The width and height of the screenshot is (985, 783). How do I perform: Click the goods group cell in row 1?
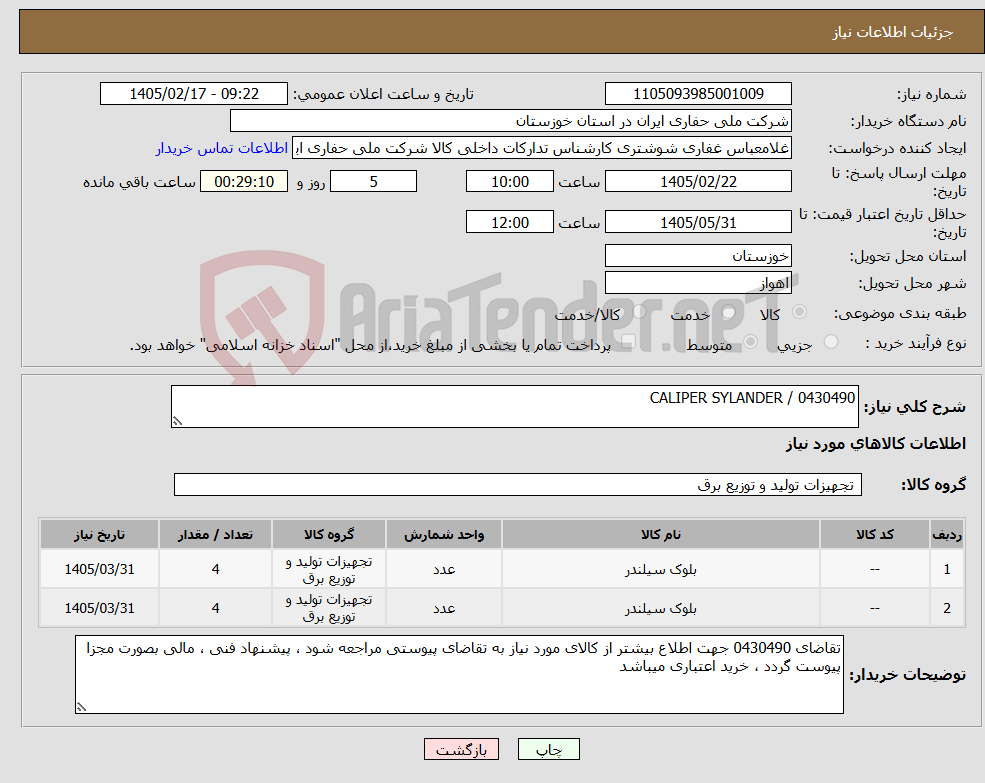click(329, 569)
